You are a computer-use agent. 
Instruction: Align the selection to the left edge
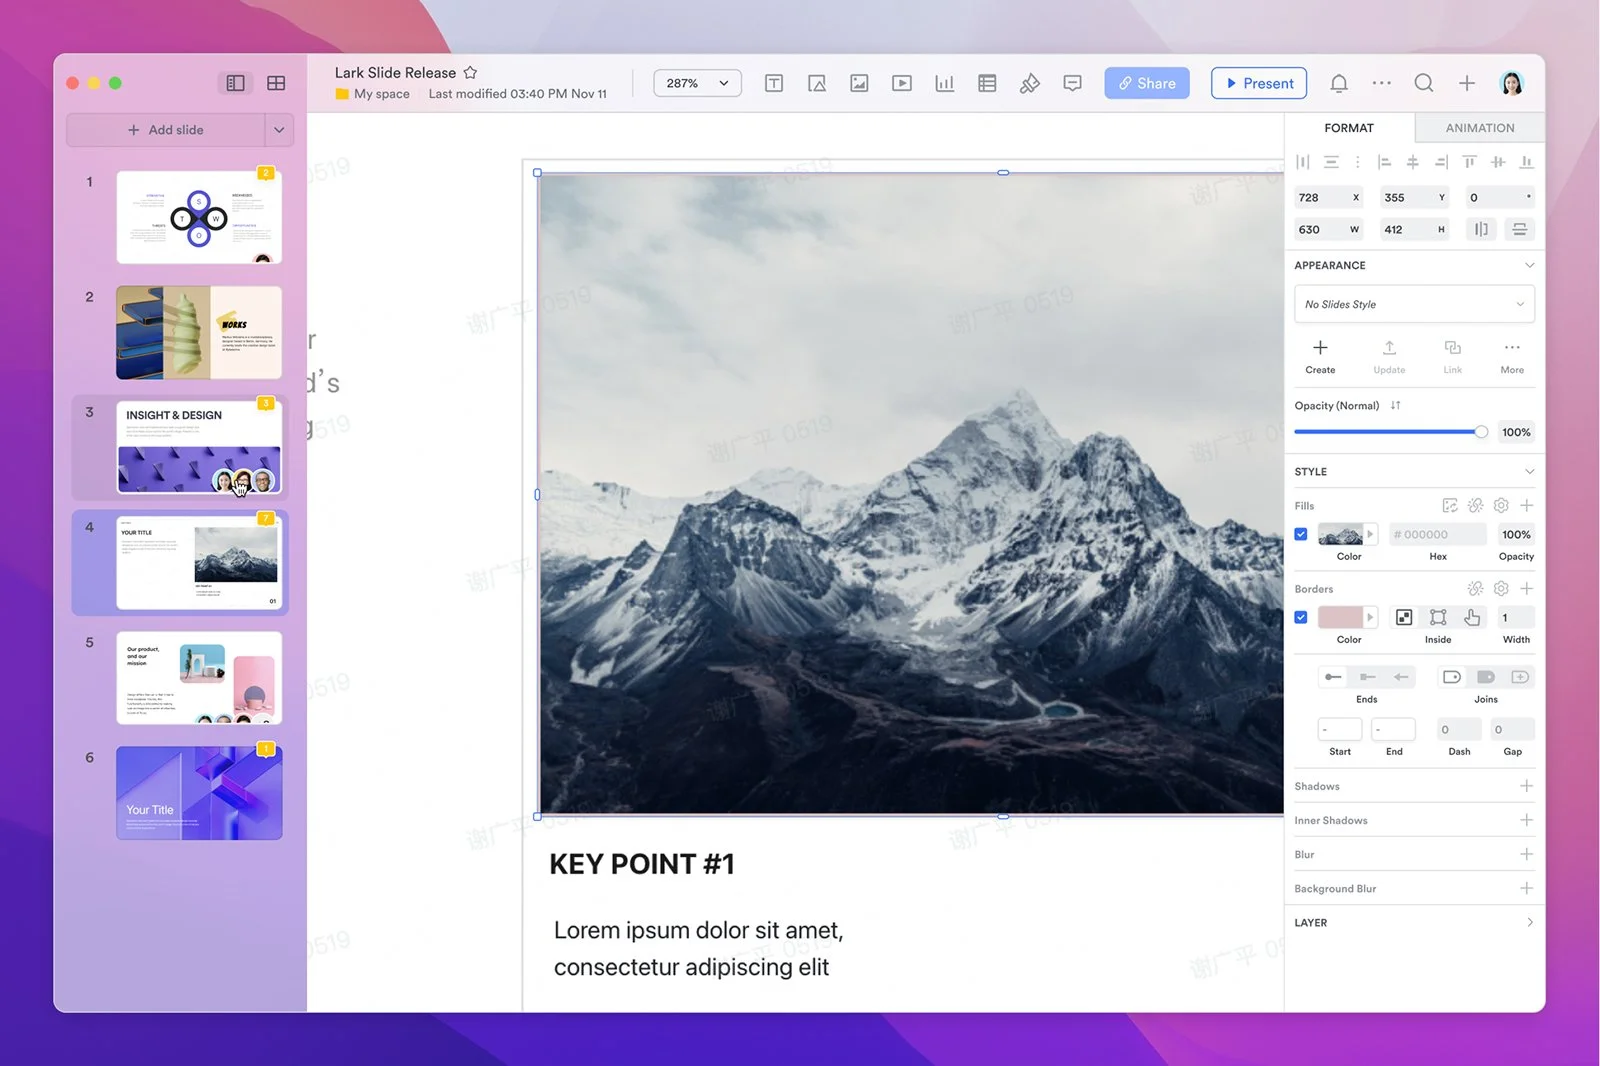tap(1385, 162)
